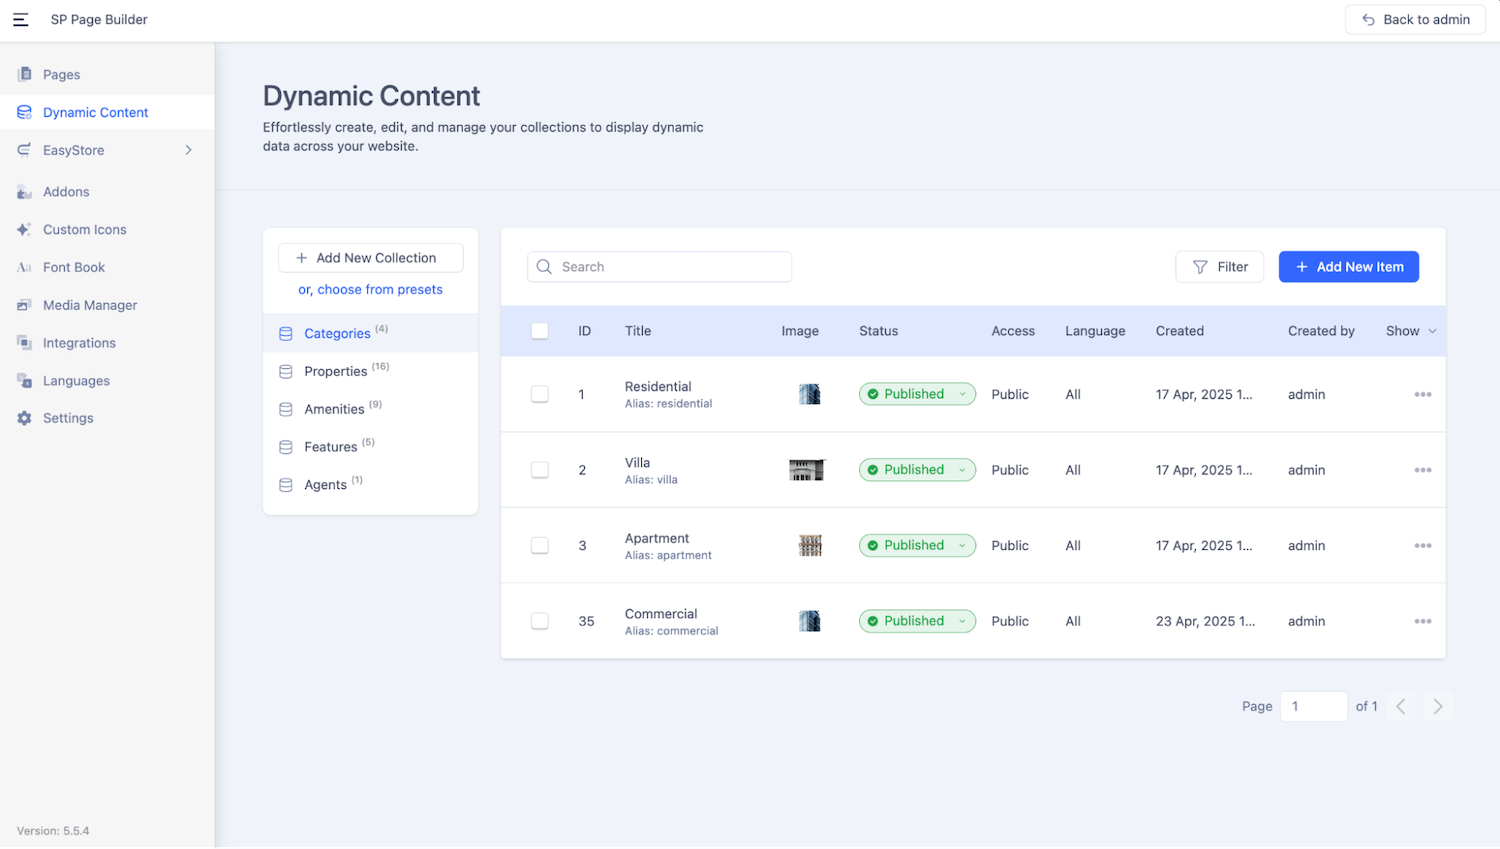Switch to the Pages menu item
The height and width of the screenshot is (849, 1500).
(61, 75)
